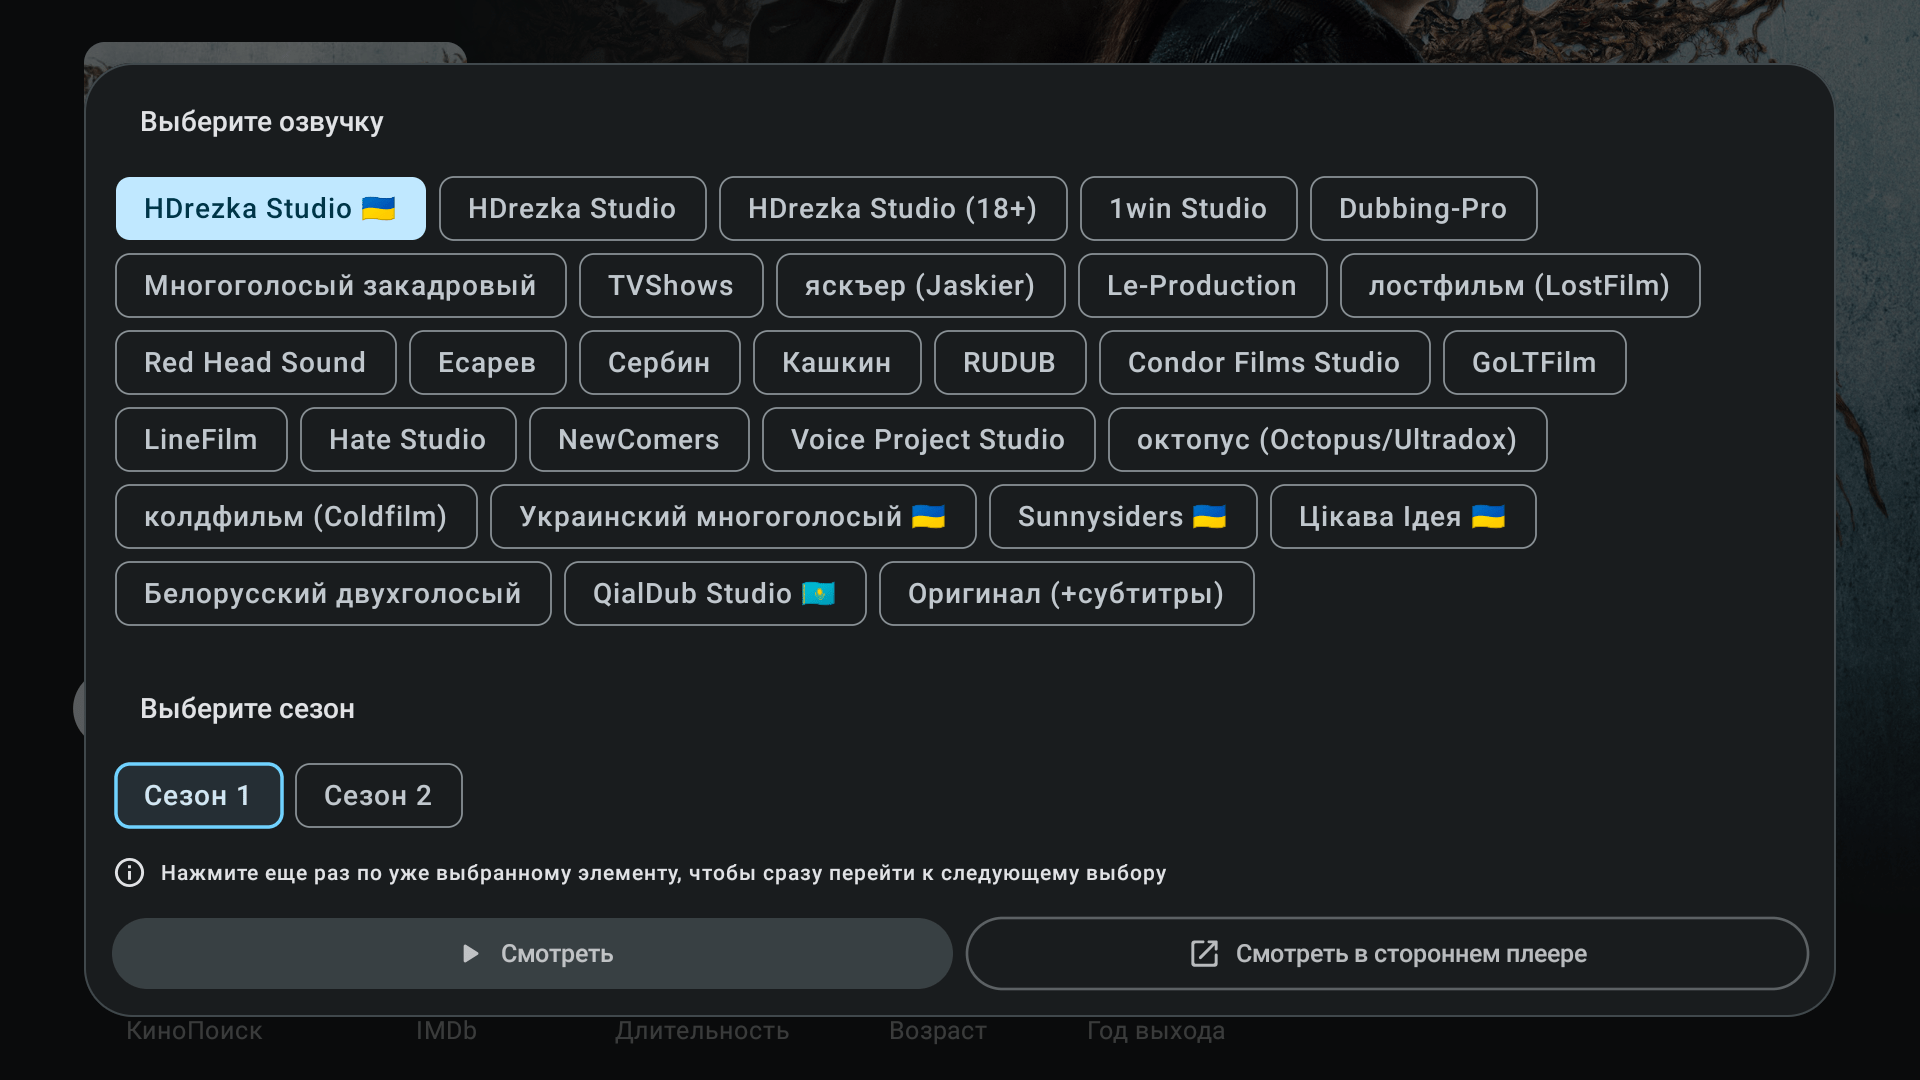Choose GoLTFilm voiceover
Screen dimensions: 1920x1080
pyautogui.click(x=1535, y=362)
